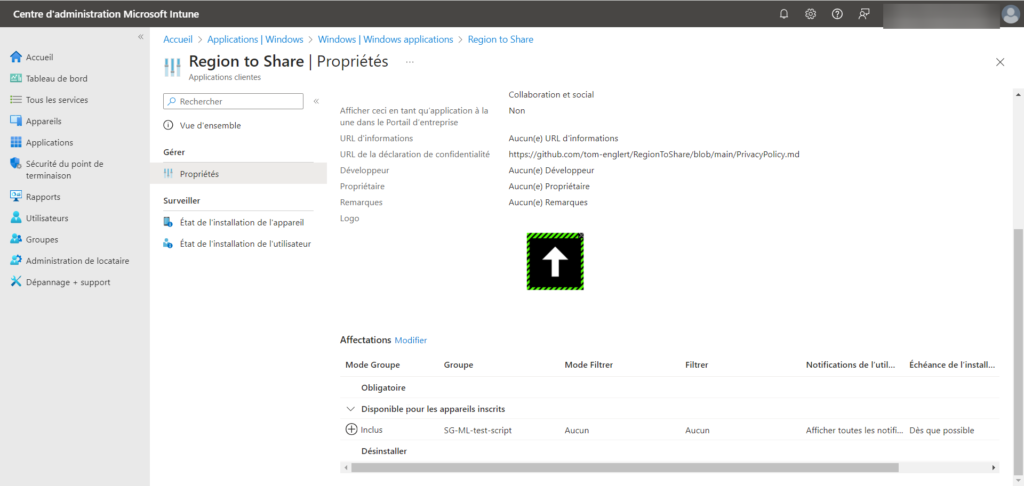
Task: Collapse the resource menu next to search
Action: pos(316,101)
